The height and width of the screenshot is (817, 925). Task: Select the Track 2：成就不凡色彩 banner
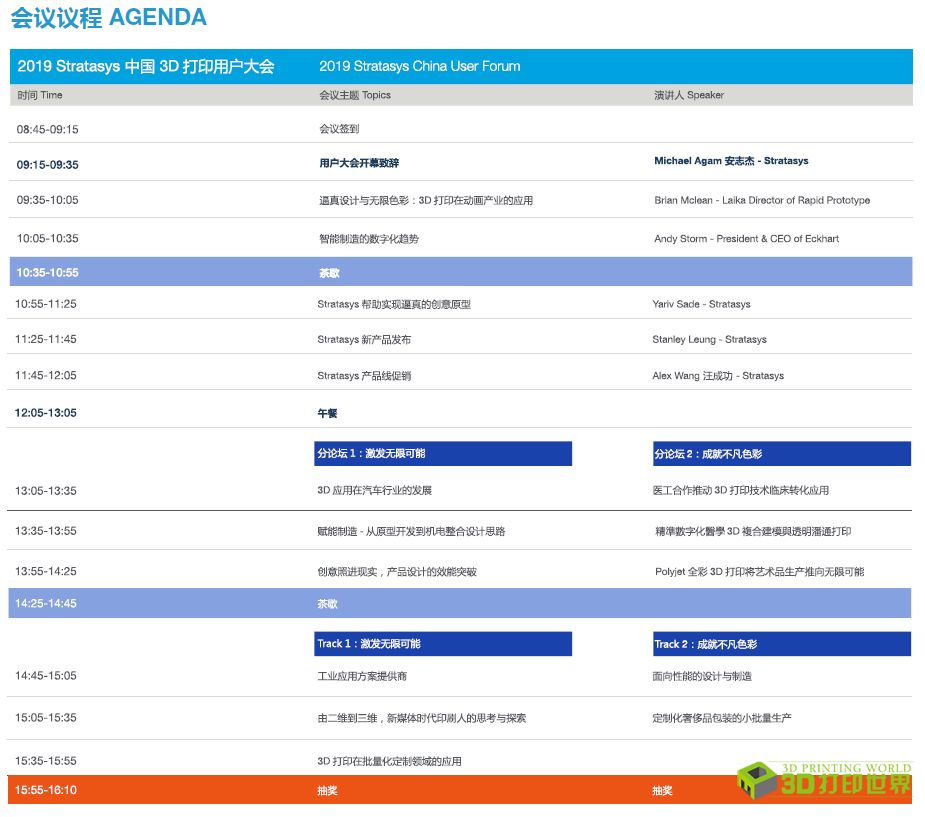(x=782, y=644)
